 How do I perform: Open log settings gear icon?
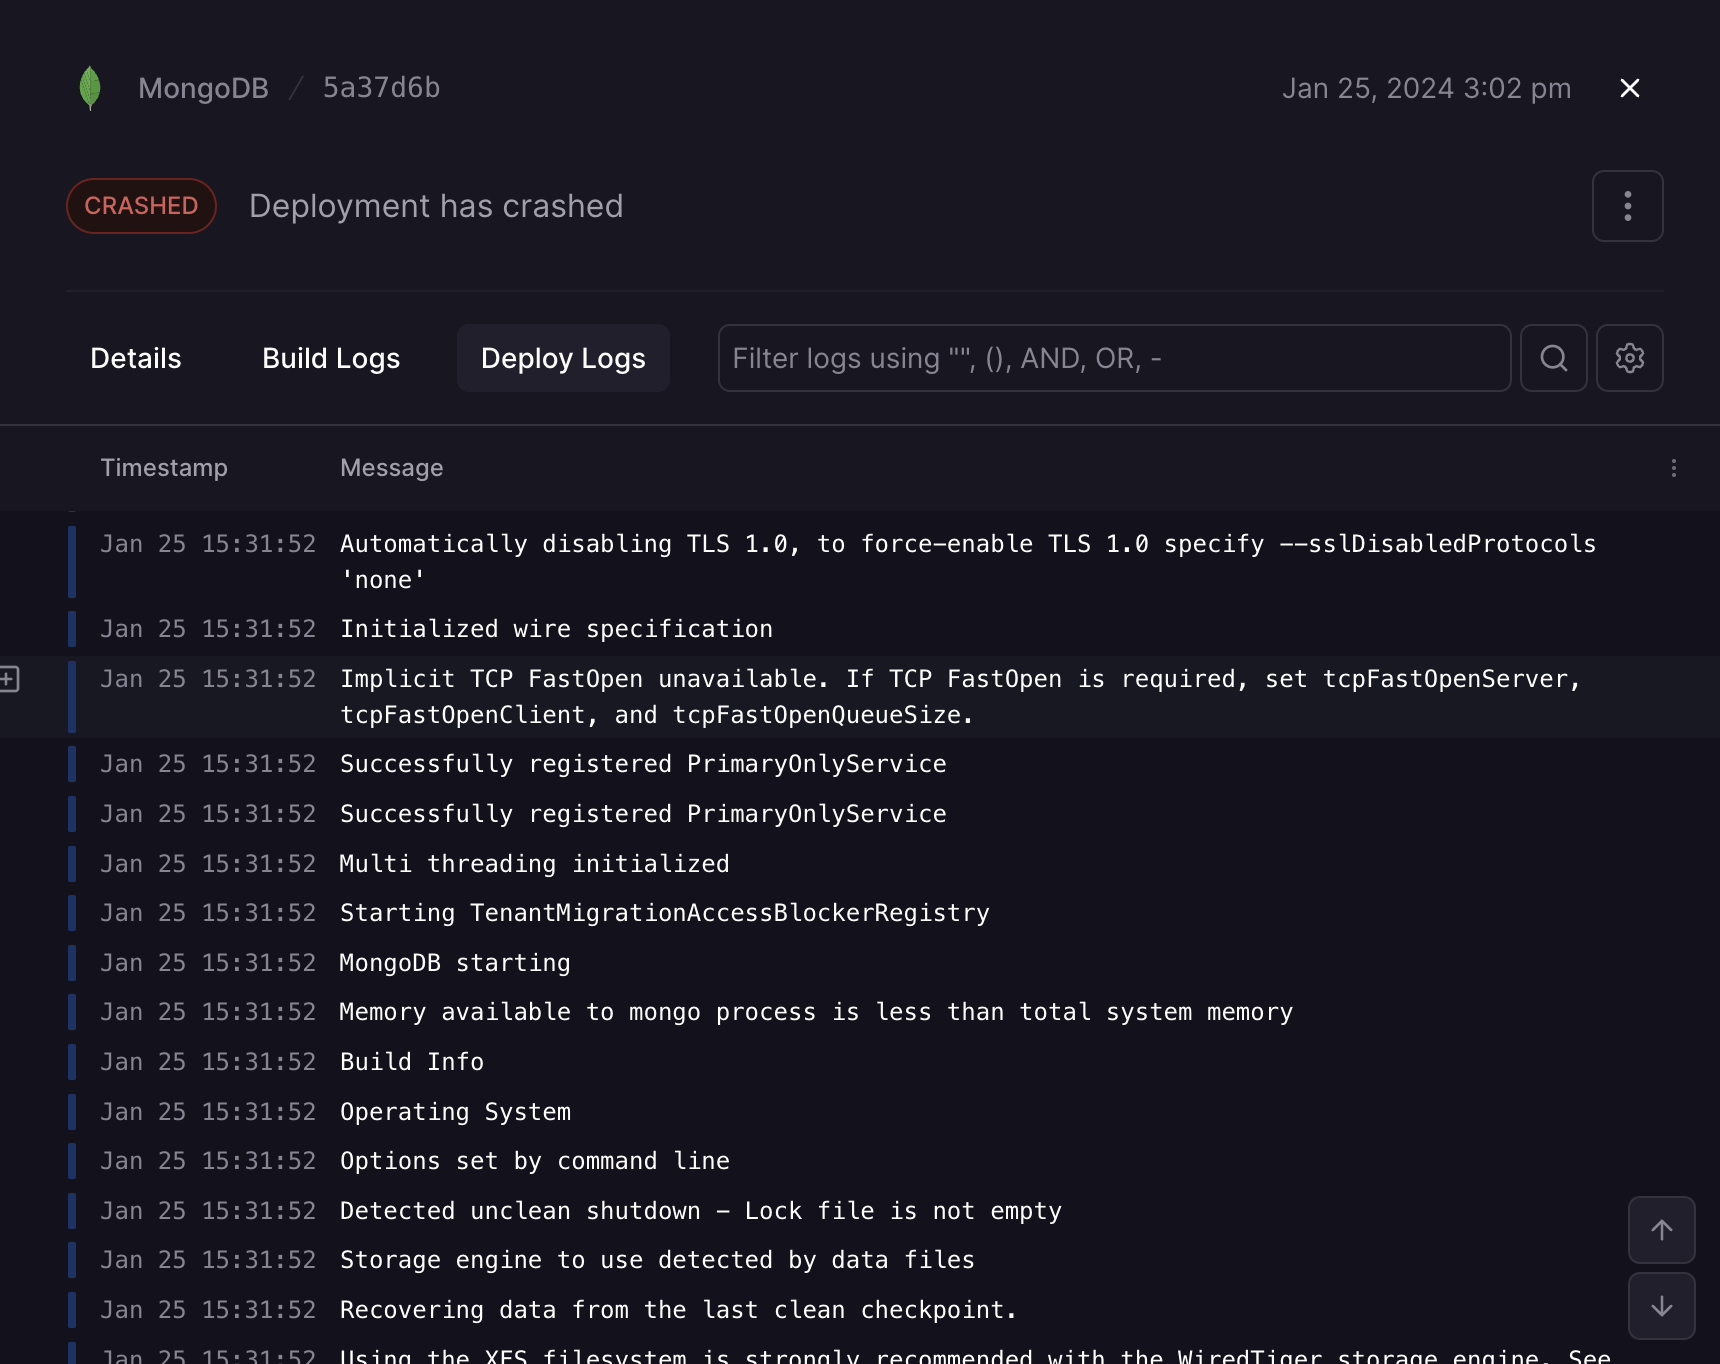point(1629,358)
